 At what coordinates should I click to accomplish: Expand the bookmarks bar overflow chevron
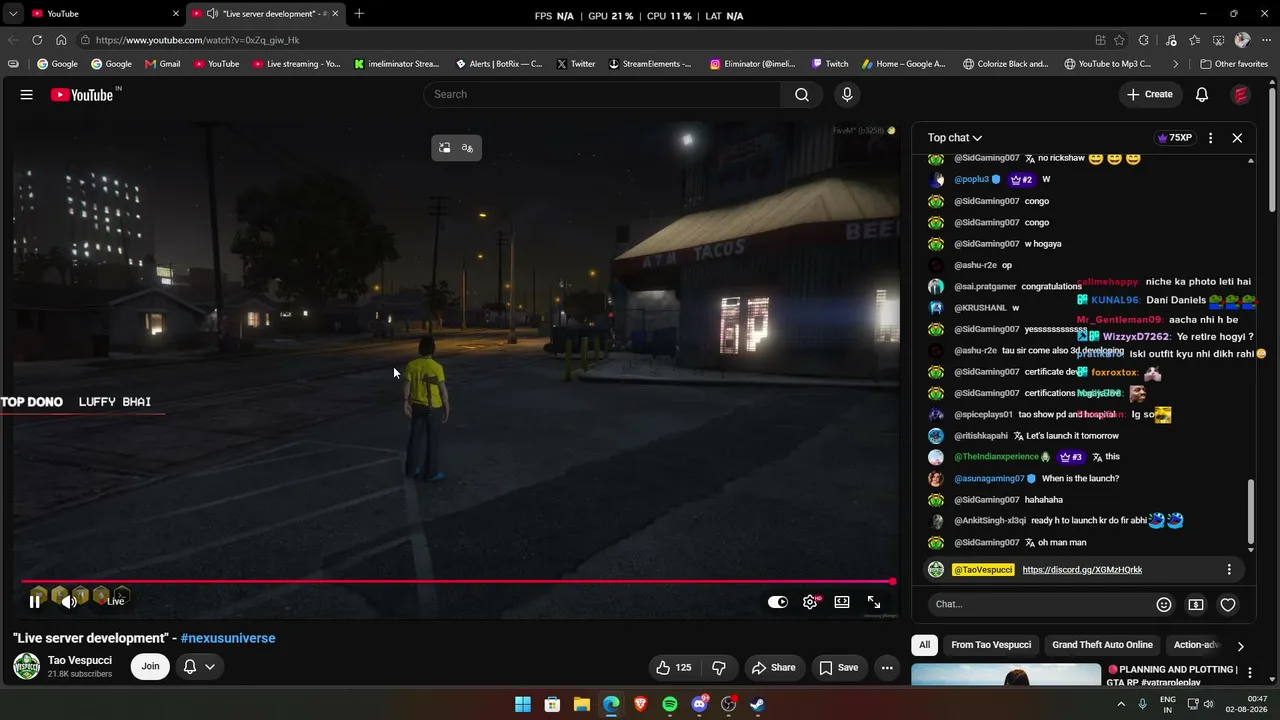click(x=1176, y=64)
